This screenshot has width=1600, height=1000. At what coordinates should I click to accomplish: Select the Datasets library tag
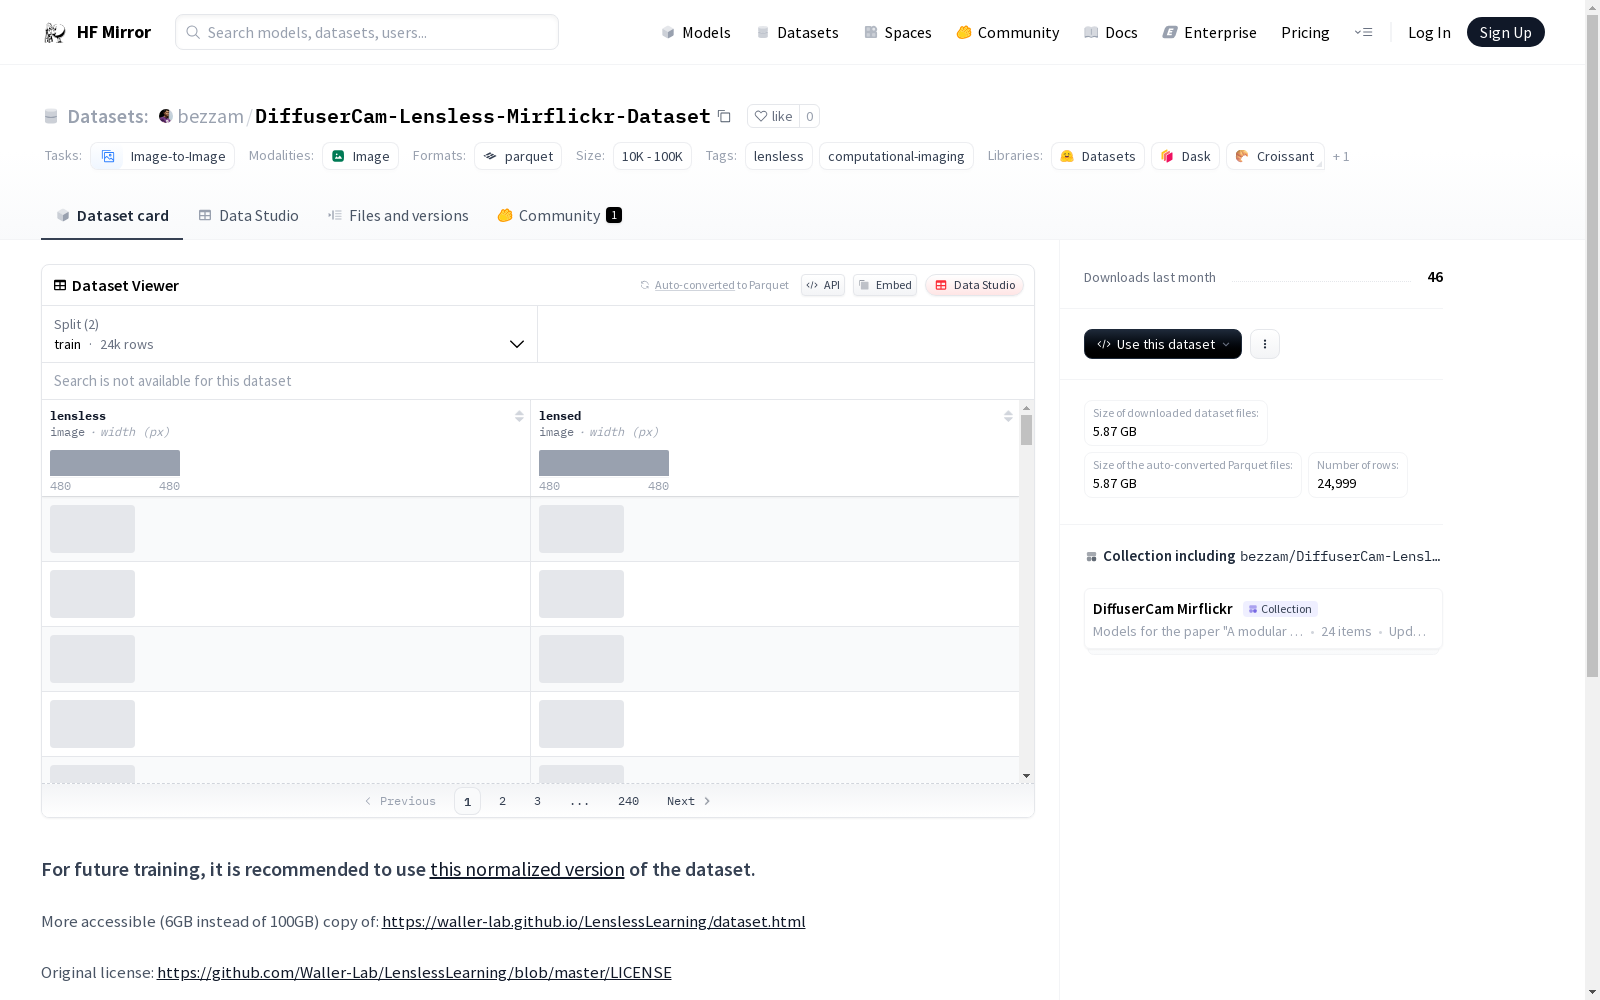pyautogui.click(x=1098, y=156)
